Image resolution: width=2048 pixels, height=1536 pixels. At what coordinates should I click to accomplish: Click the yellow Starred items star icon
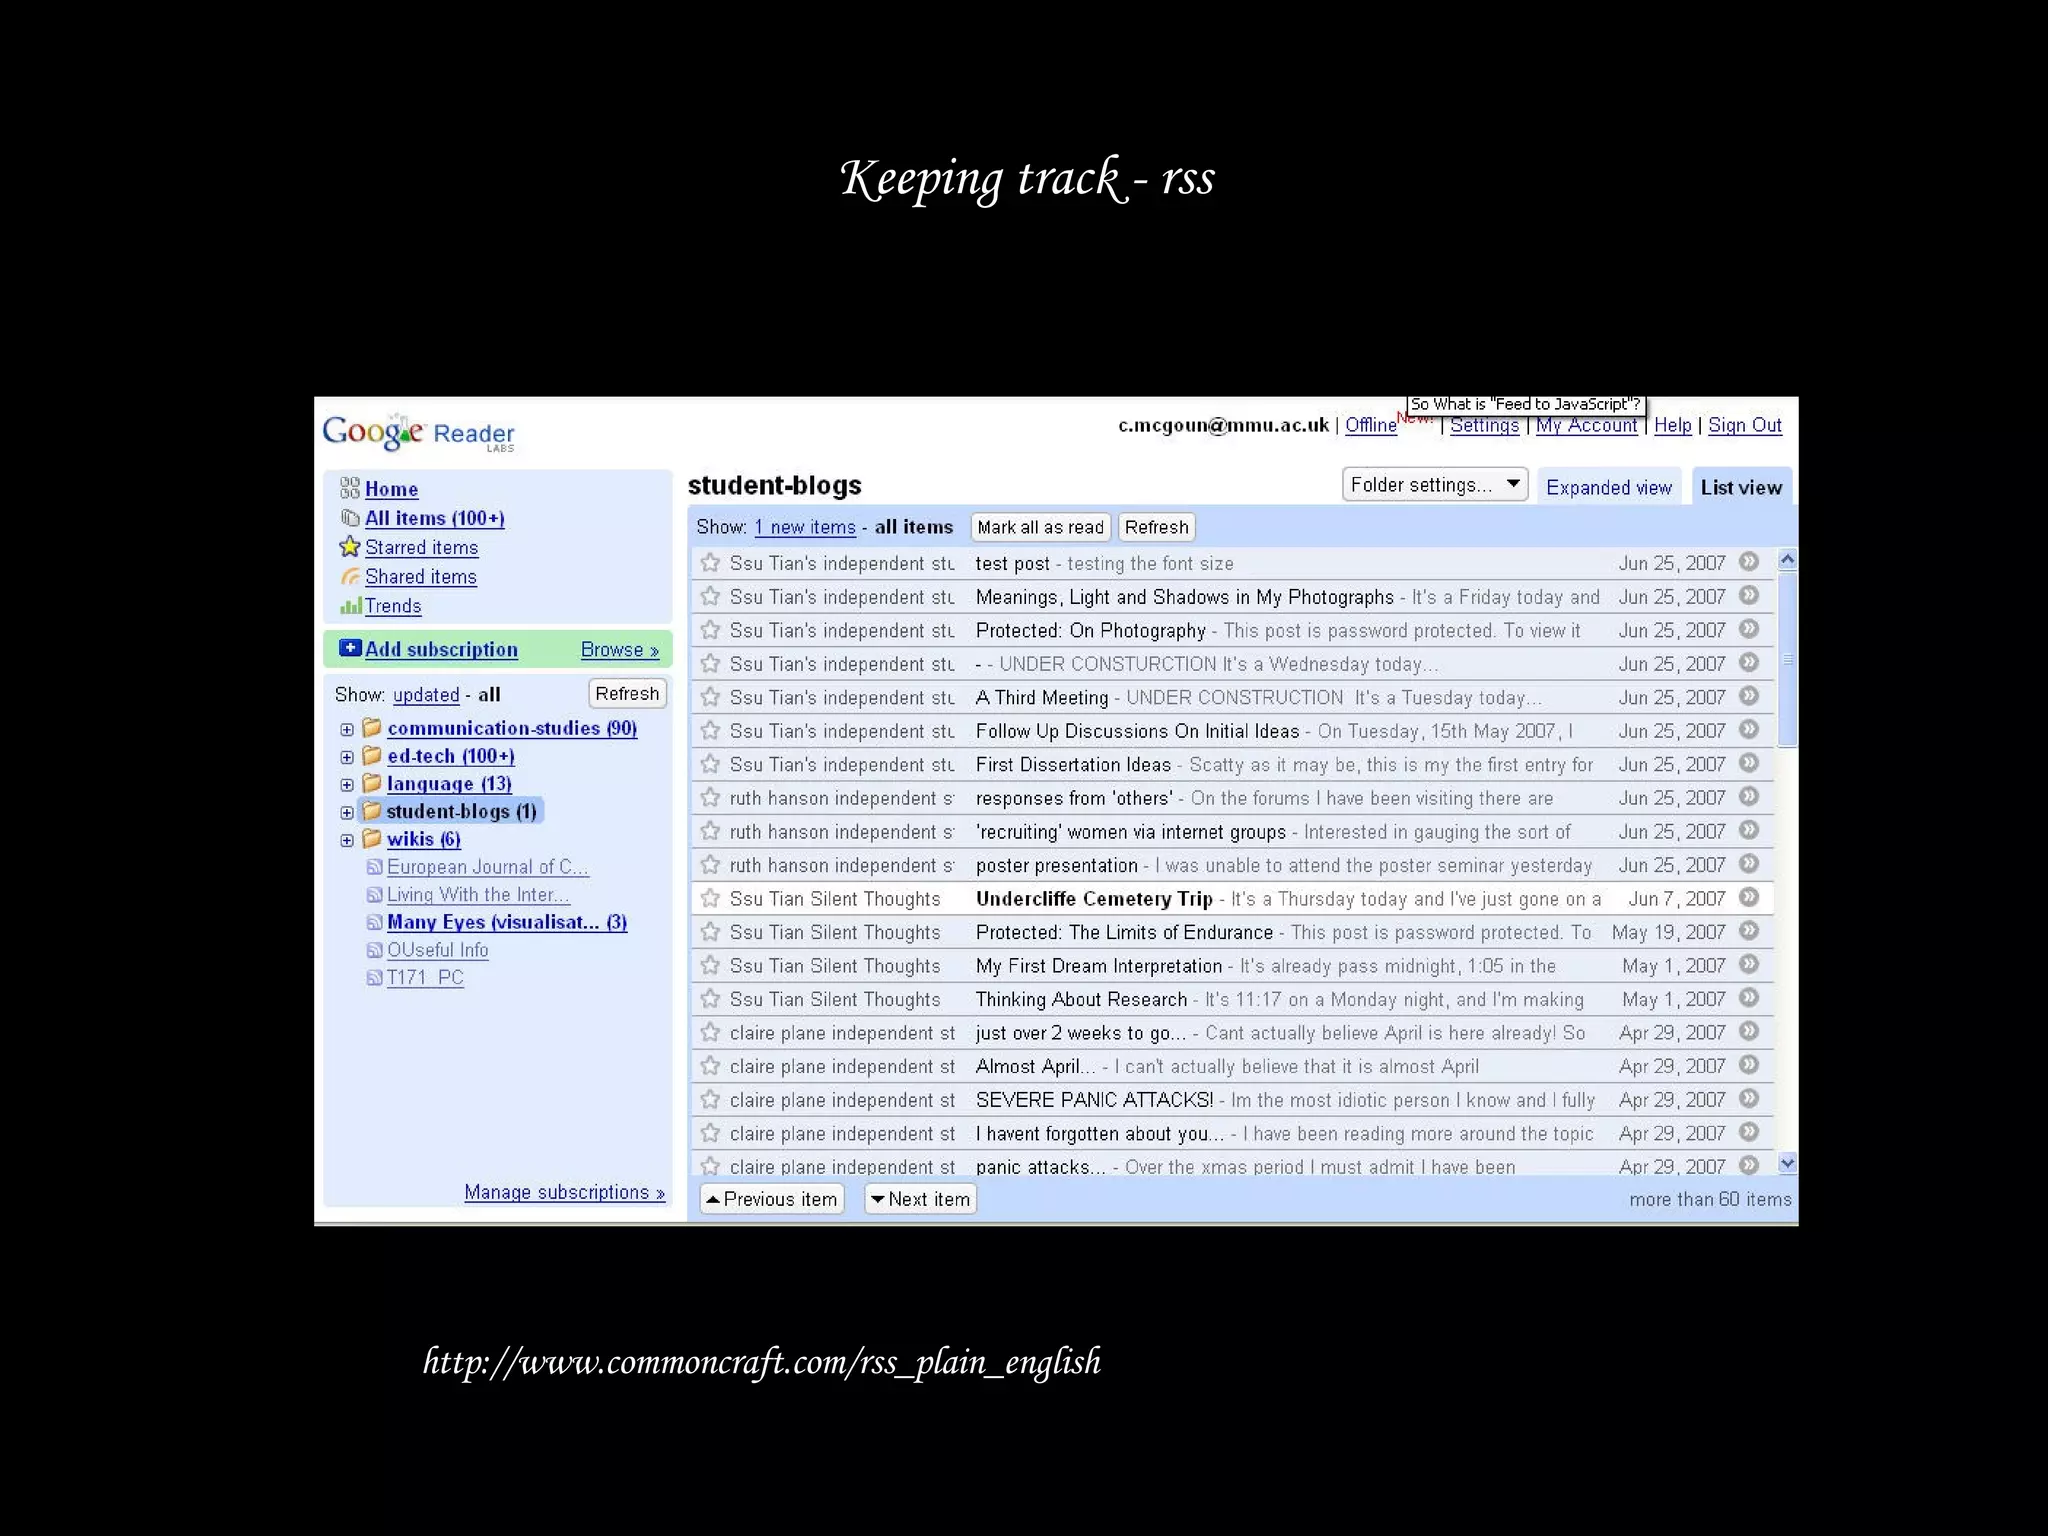pos(350,547)
